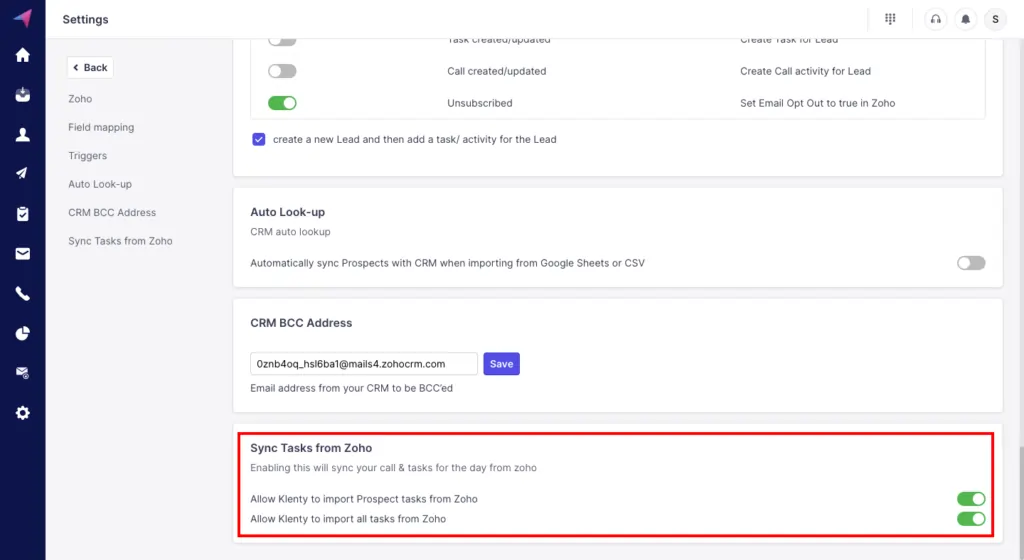Open the Home dashboard icon
Viewport: 1024px width, 560px height.
[23, 55]
